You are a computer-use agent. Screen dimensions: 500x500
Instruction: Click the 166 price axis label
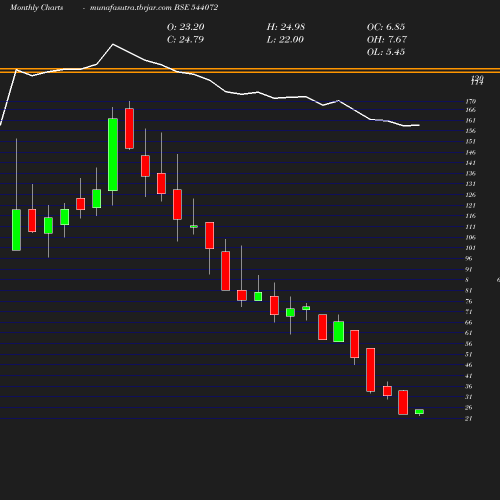471,110
